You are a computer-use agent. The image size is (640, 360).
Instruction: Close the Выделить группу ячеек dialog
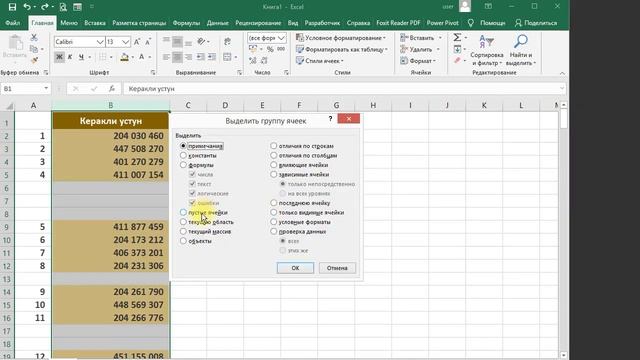coord(349,119)
